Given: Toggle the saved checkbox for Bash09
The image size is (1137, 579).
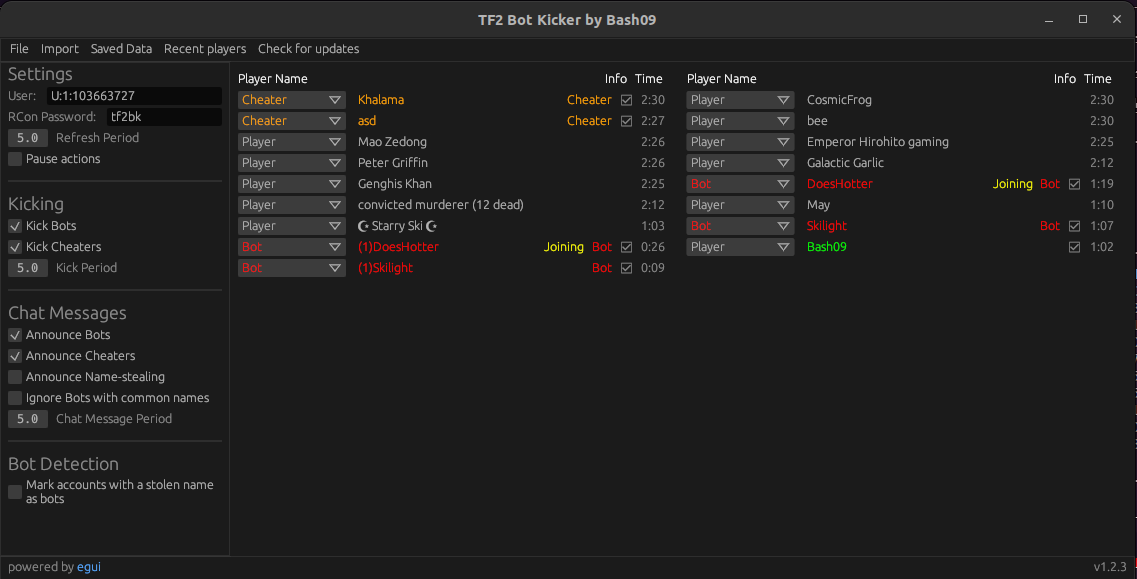Looking at the screenshot, I should 1075,247.
